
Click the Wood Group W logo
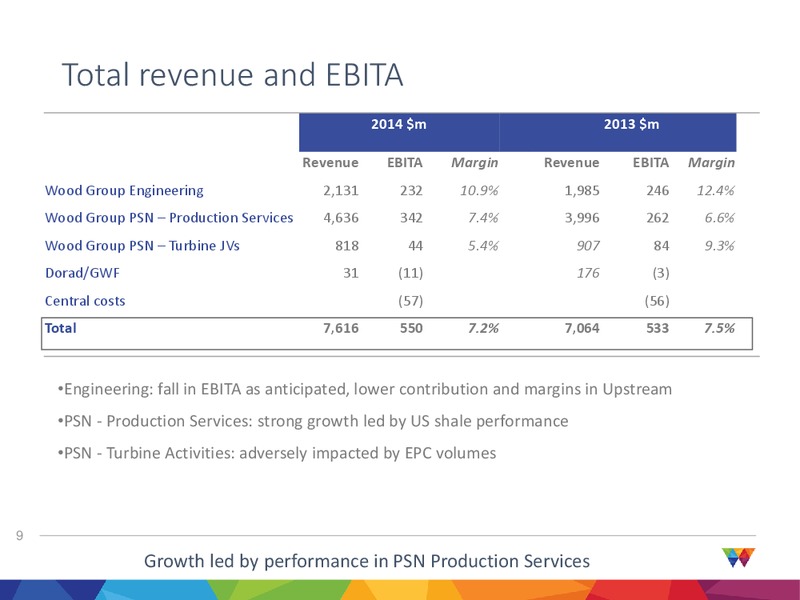[738, 557]
